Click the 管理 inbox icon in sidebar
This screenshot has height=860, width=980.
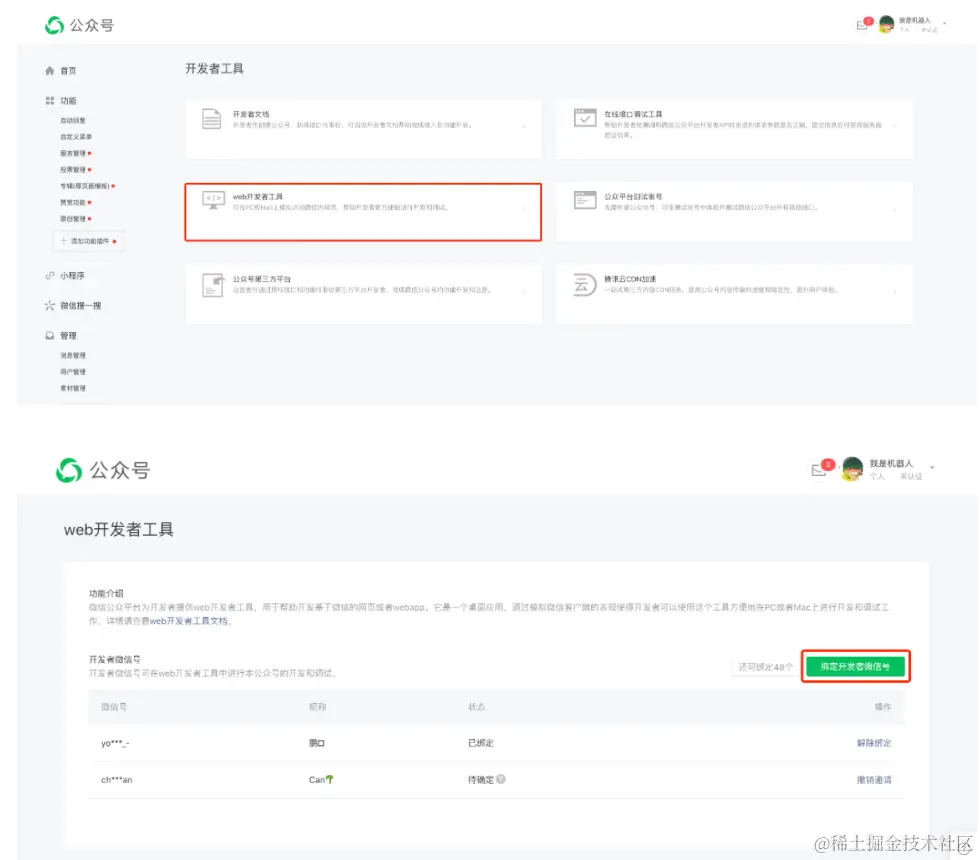(x=49, y=336)
